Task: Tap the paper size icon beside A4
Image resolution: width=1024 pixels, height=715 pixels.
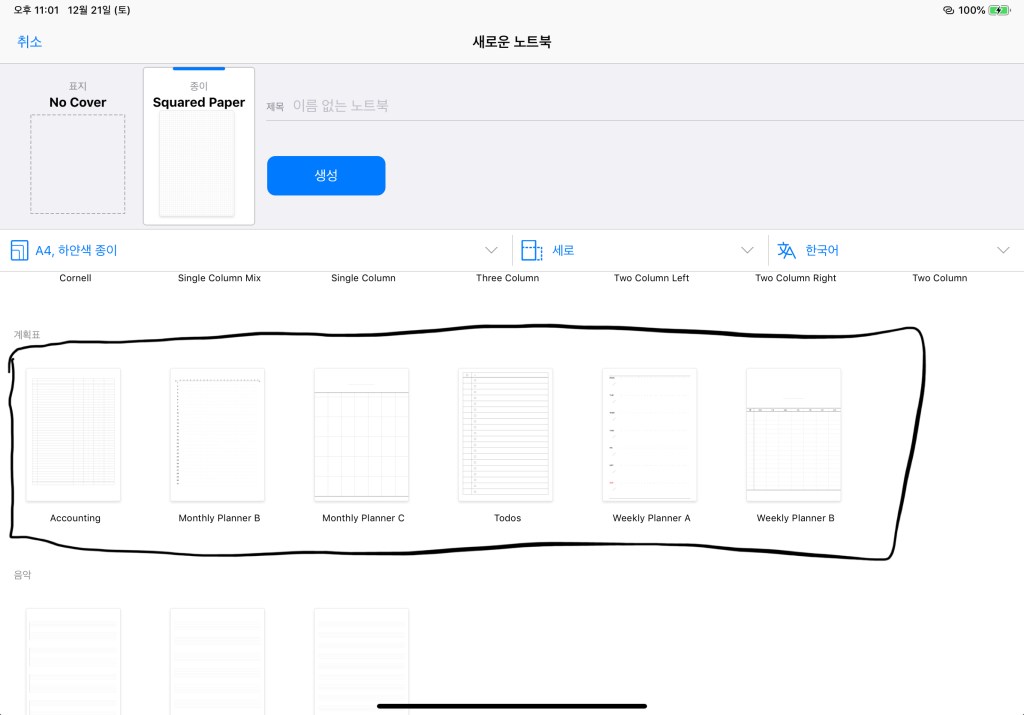Action: (20, 250)
